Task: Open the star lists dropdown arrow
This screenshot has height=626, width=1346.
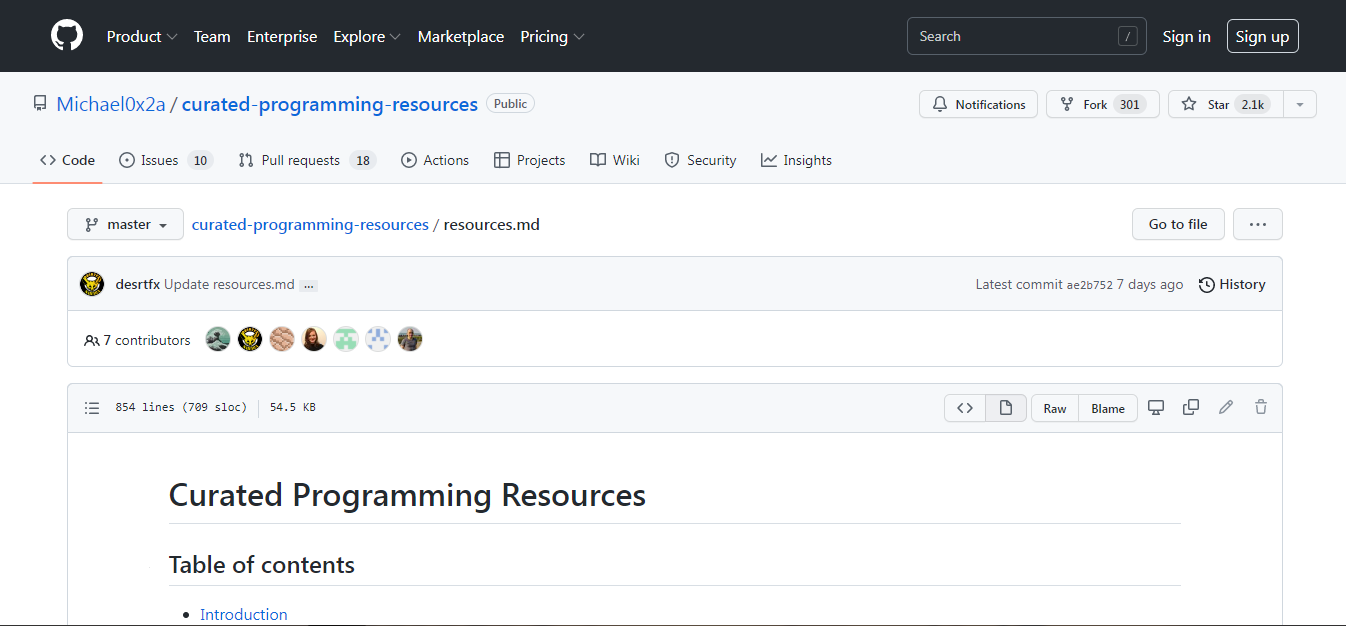Action: (x=1300, y=104)
